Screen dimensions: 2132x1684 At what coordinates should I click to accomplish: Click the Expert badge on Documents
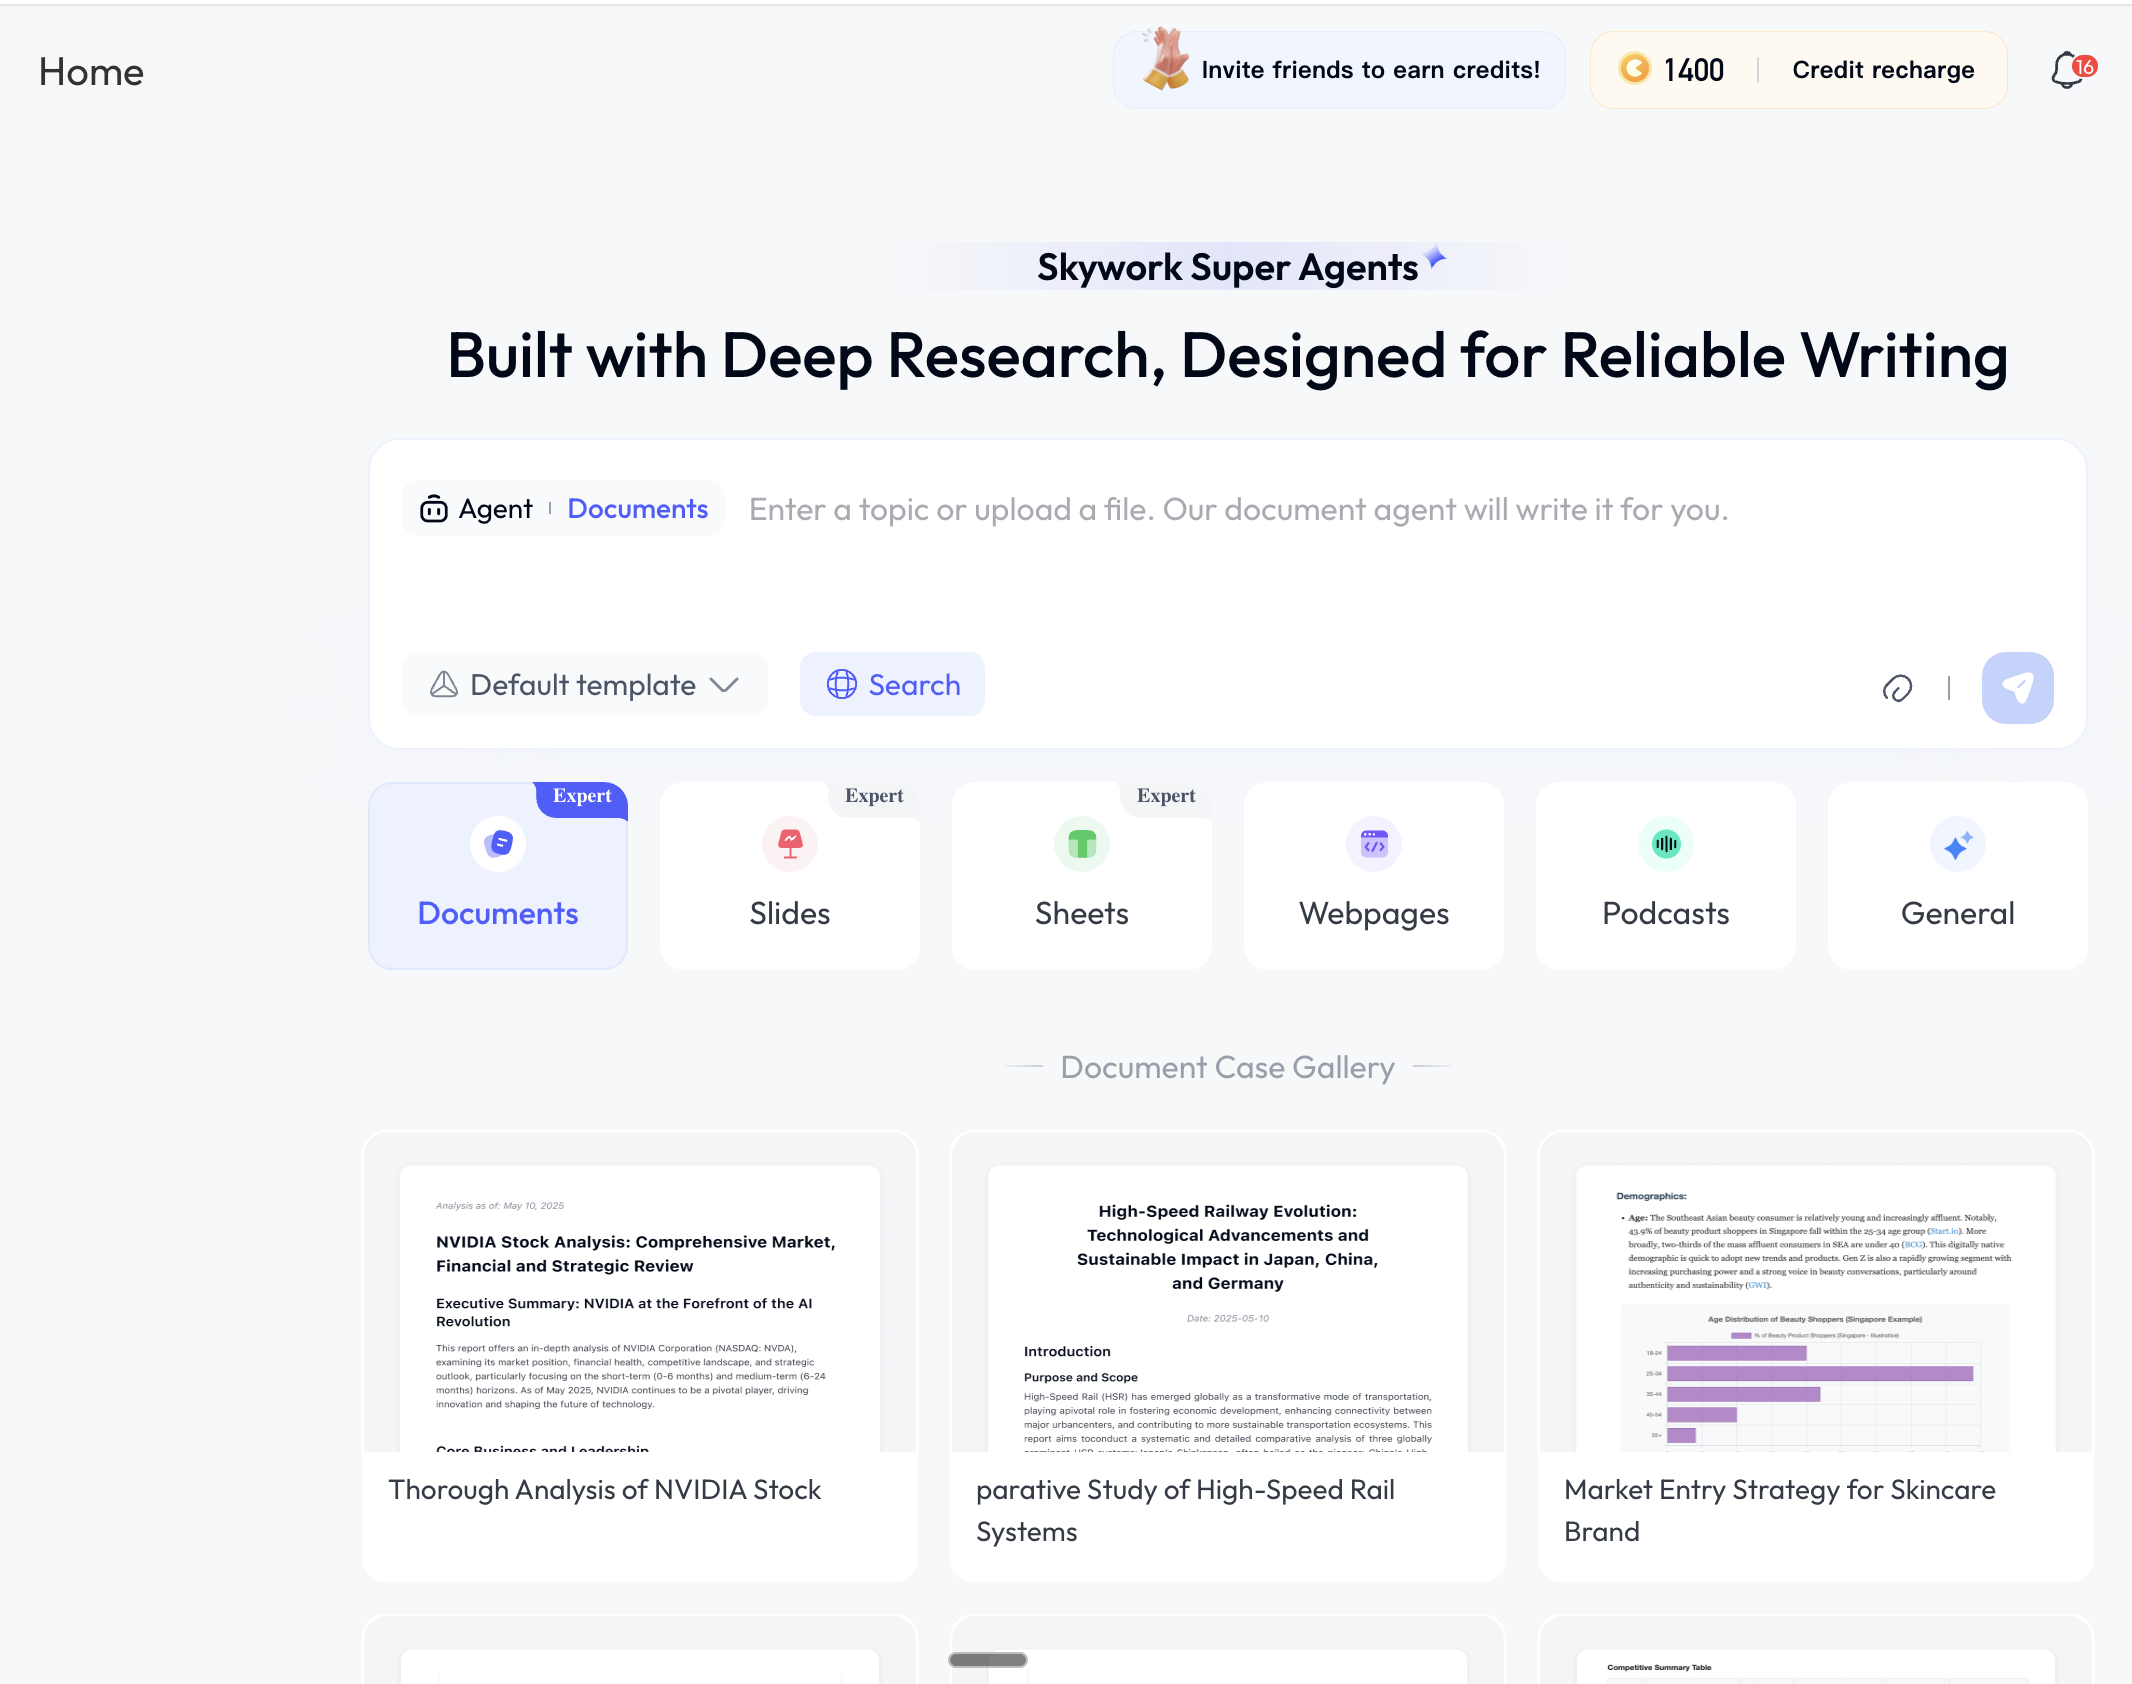coord(582,797)
